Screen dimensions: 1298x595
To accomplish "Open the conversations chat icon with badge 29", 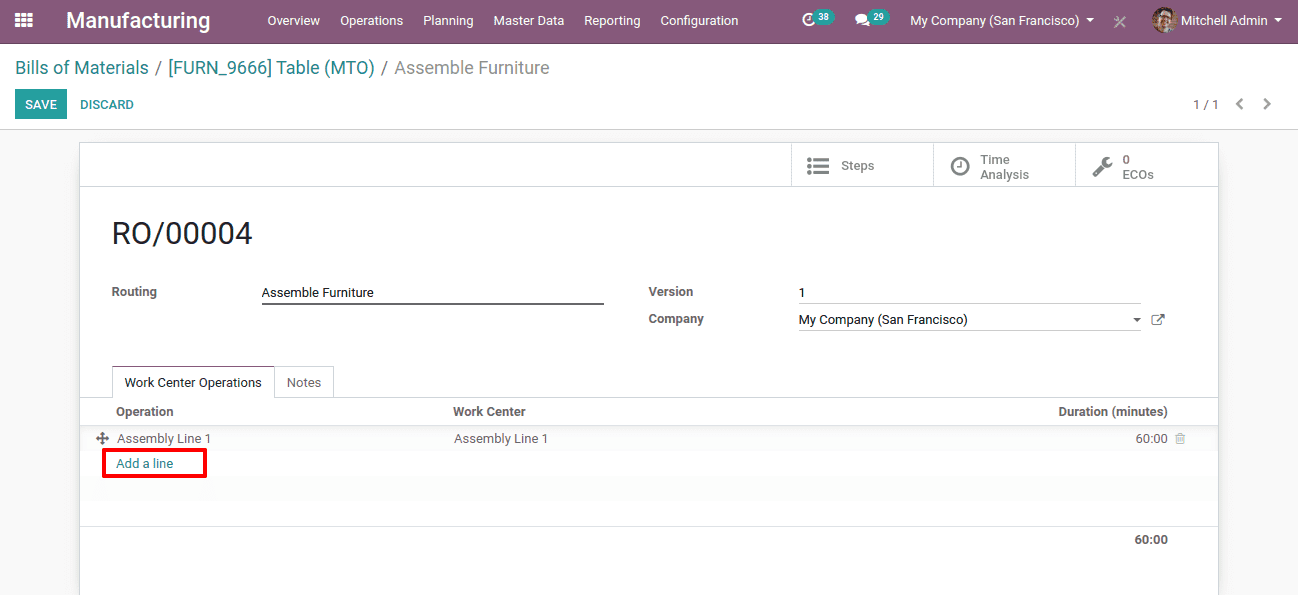I will [x=862, y=20].
